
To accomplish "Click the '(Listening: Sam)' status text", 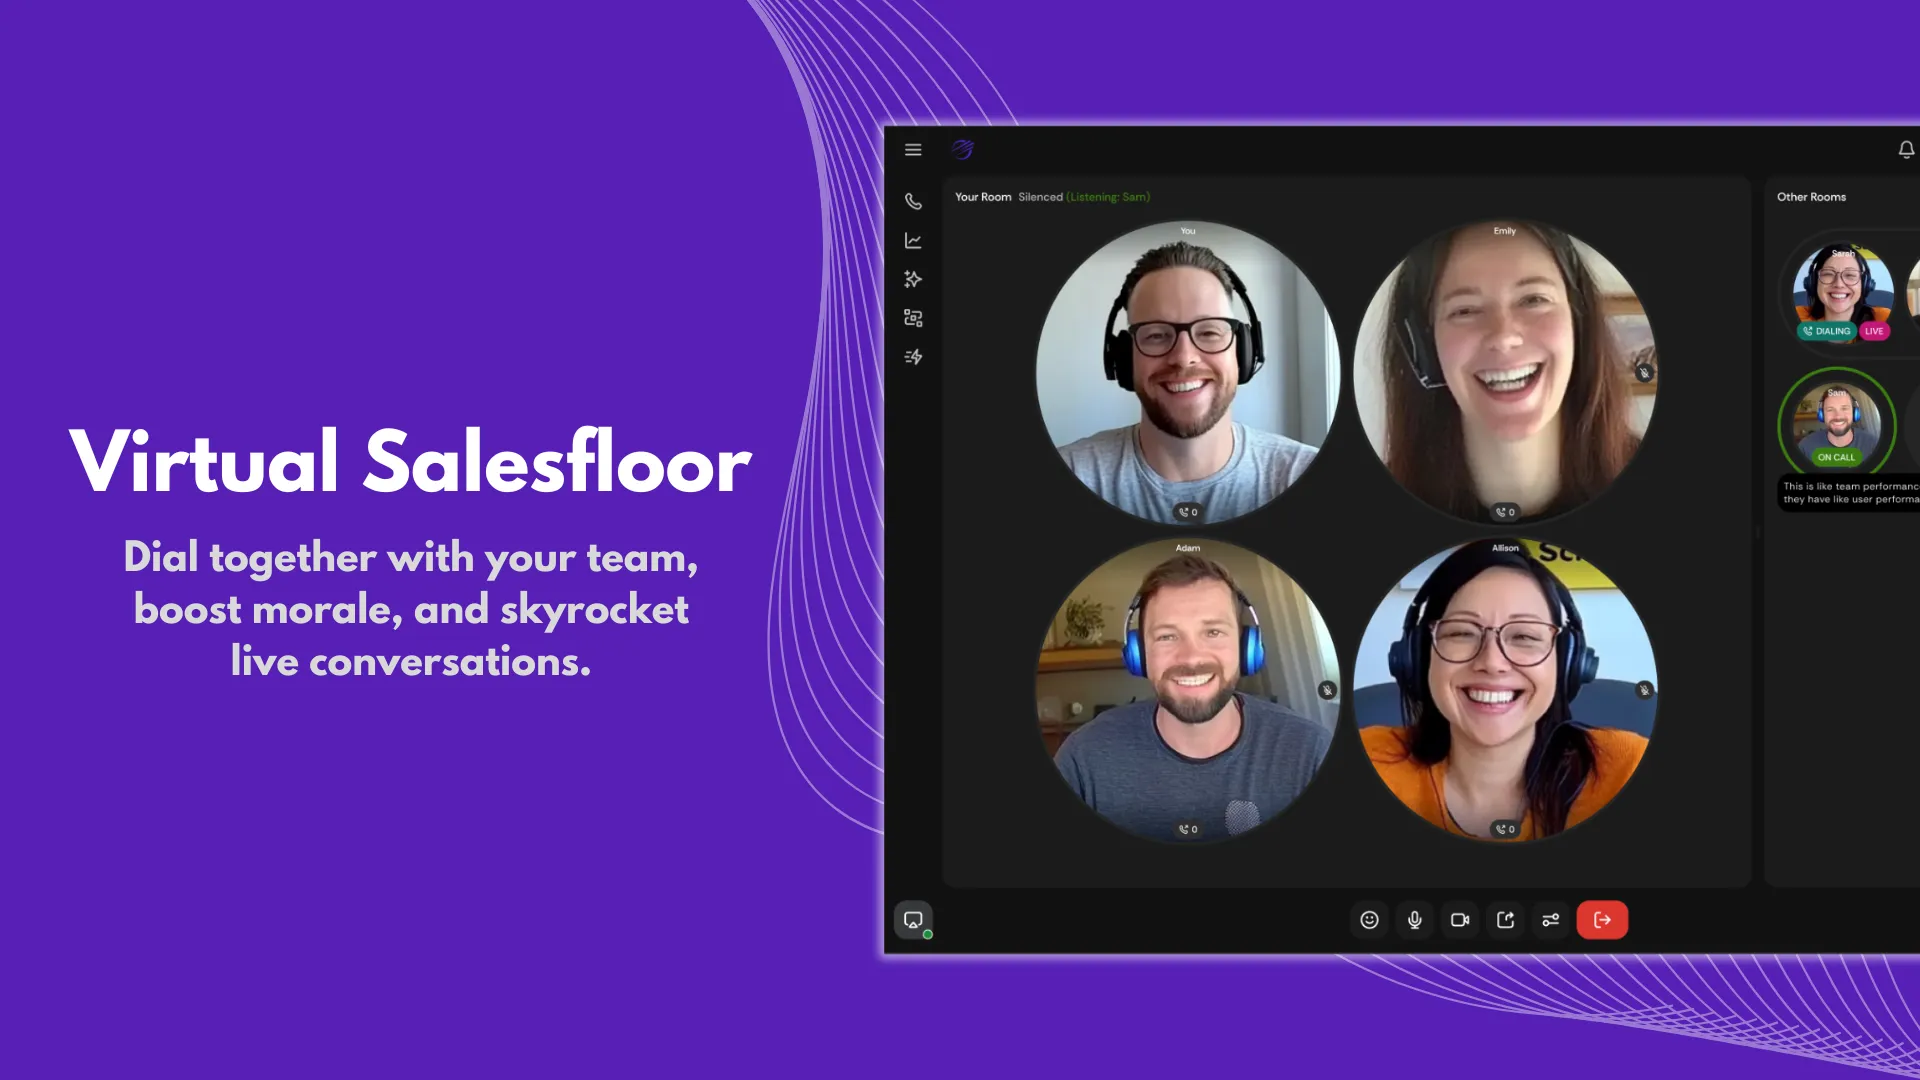I will coord(1108,197).
